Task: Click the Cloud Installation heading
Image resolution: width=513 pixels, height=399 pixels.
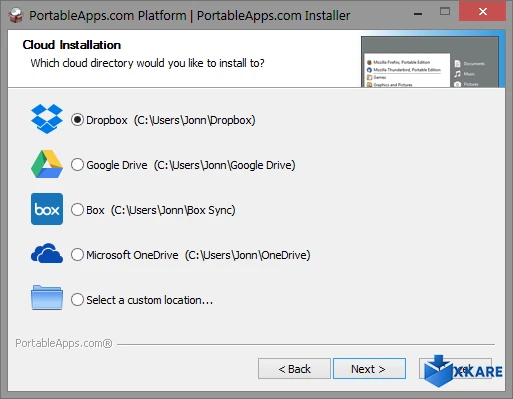Action: [x=72, y=45]
